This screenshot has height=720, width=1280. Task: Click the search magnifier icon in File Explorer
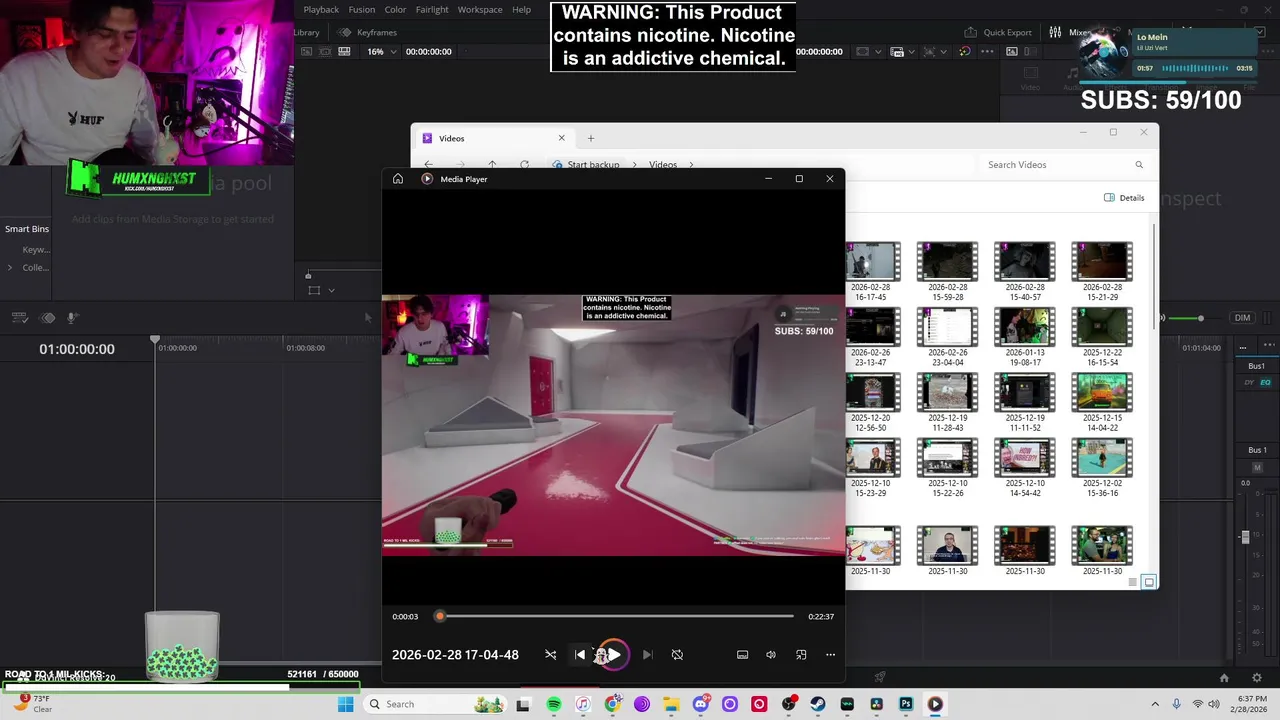(1139, 165)
